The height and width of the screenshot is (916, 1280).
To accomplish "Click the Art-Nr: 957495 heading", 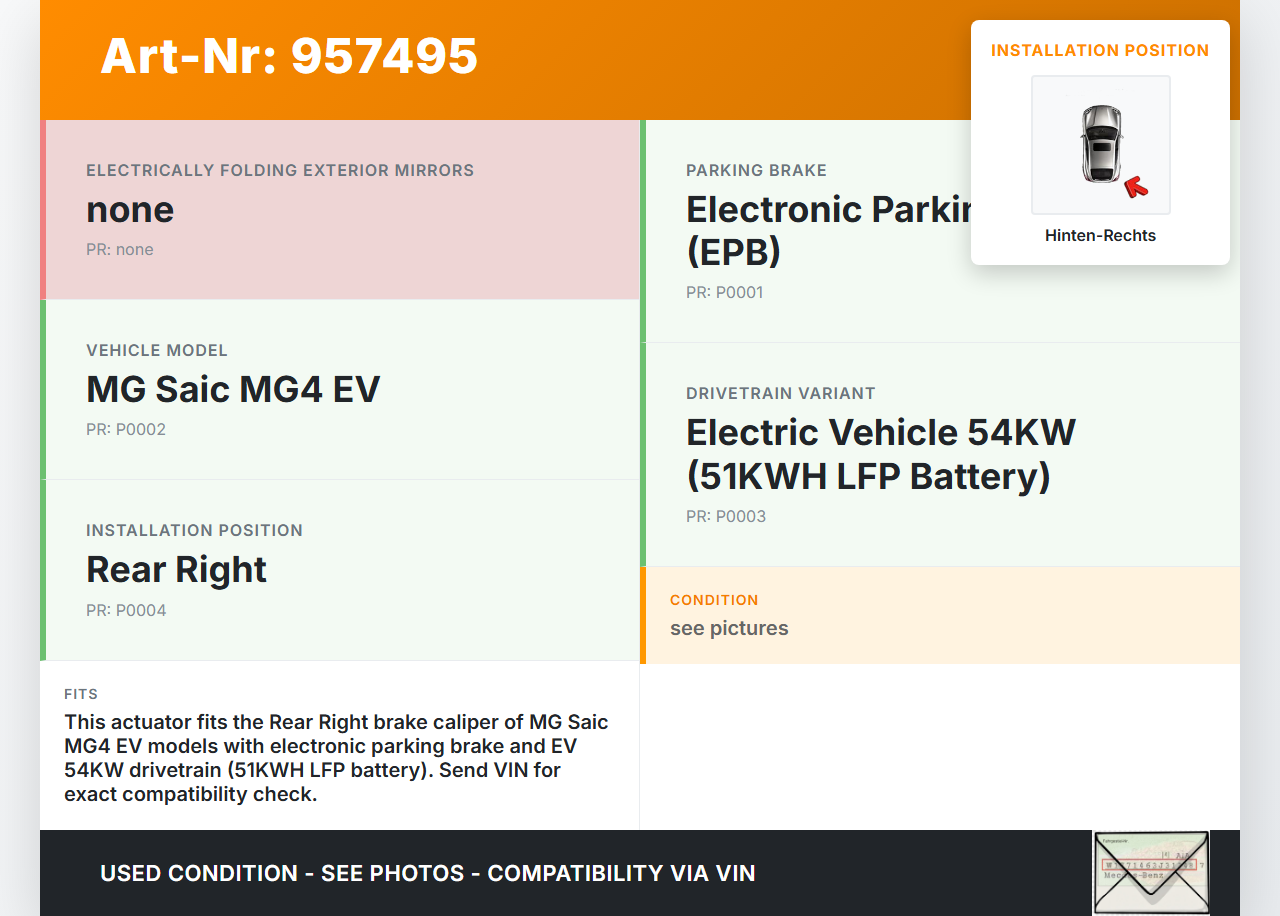I will click(x=289, y=56).
